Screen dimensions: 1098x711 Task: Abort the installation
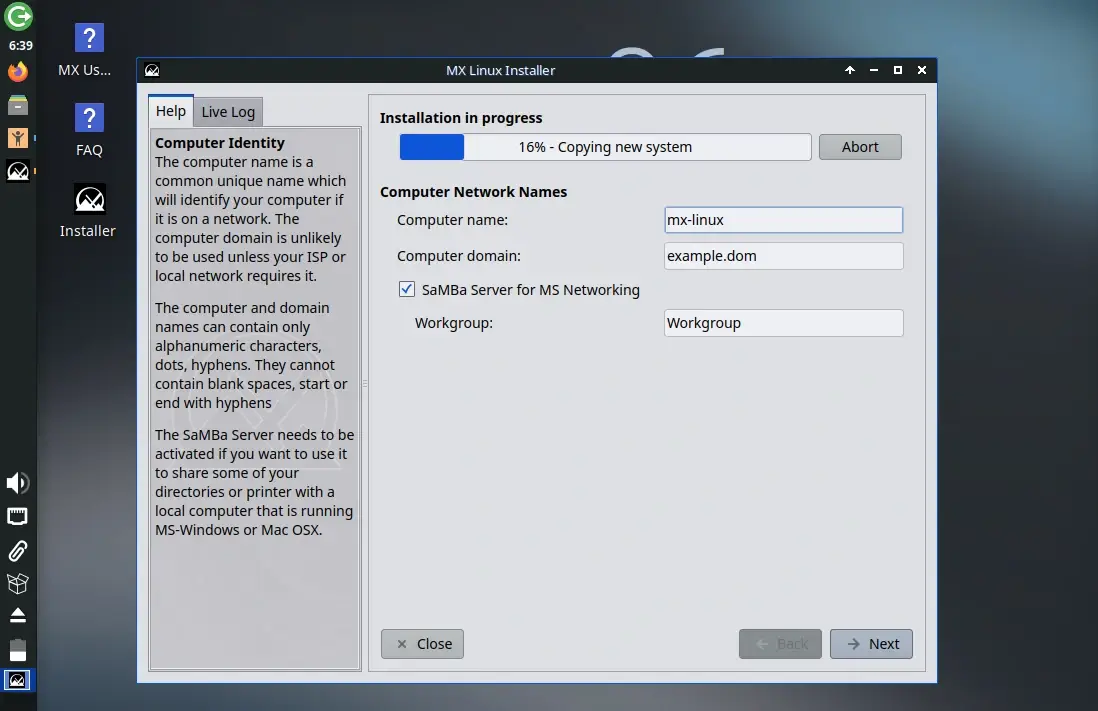click(x=860, y=146)
